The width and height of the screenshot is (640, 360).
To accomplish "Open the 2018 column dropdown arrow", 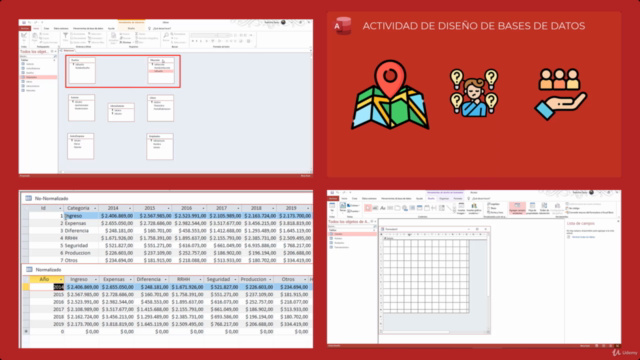I will click(x=273, y=208).
